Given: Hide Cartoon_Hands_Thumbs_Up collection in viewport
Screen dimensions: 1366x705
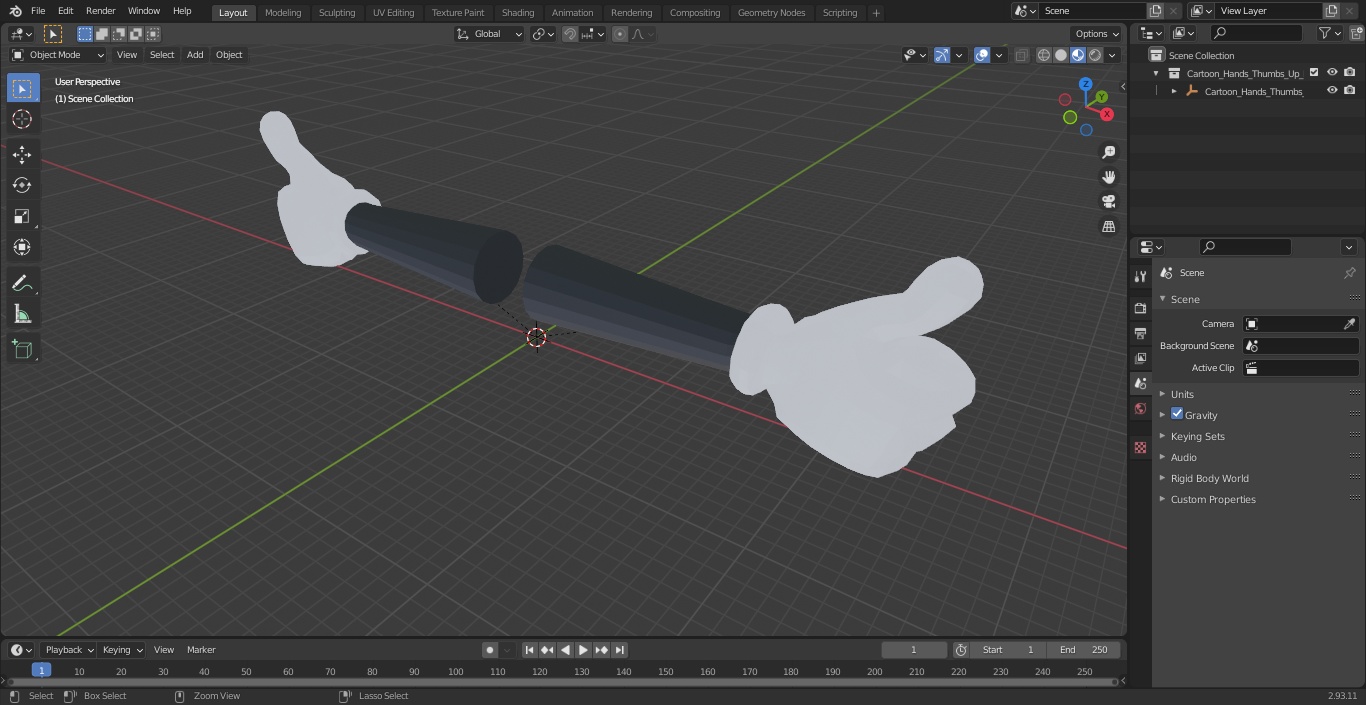Looking at the screenshot, I should pyautogui.click(x=1332, y=72).
